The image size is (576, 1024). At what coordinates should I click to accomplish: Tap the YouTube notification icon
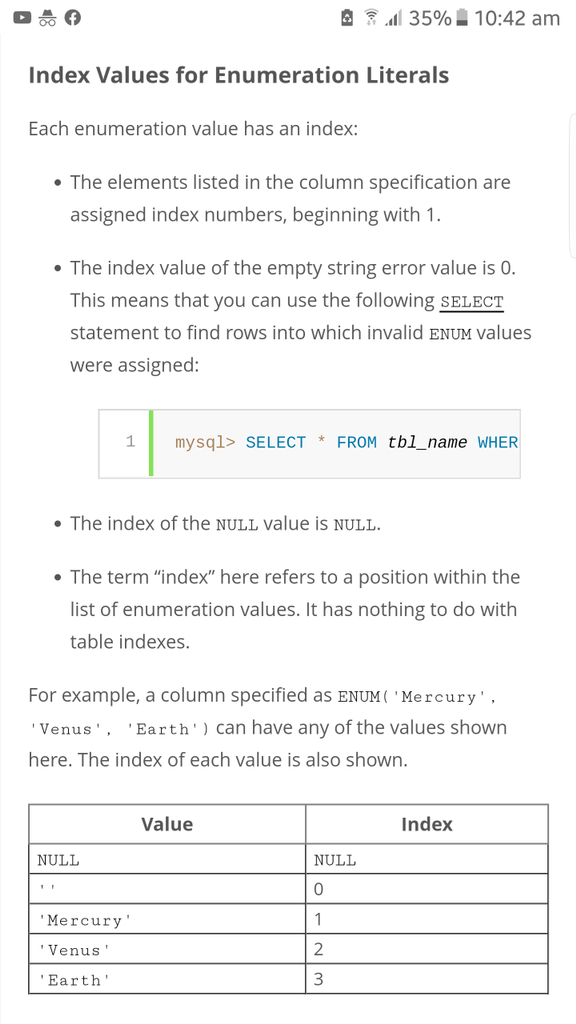pyautogui.click(x=22, y=18)
